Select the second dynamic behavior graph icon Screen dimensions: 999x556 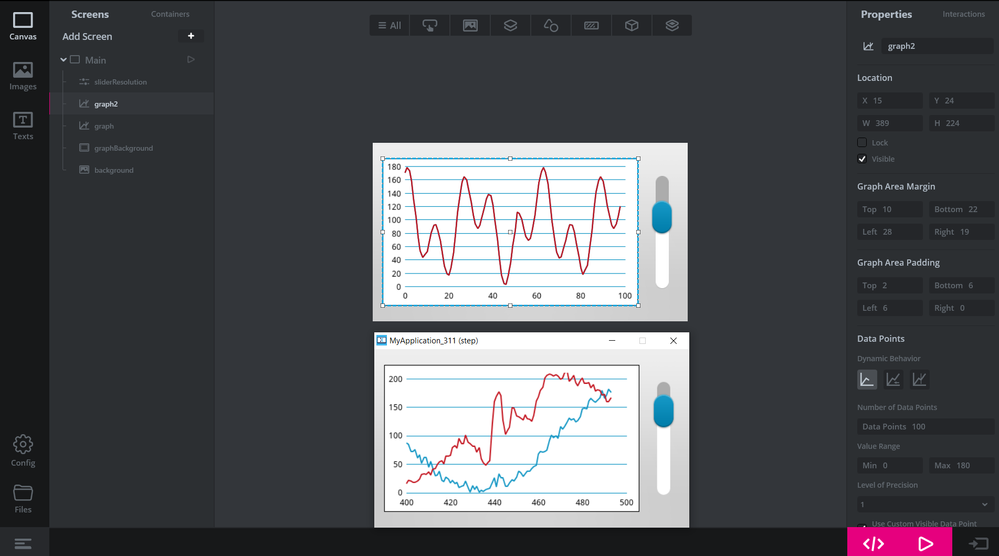[893, 380]
